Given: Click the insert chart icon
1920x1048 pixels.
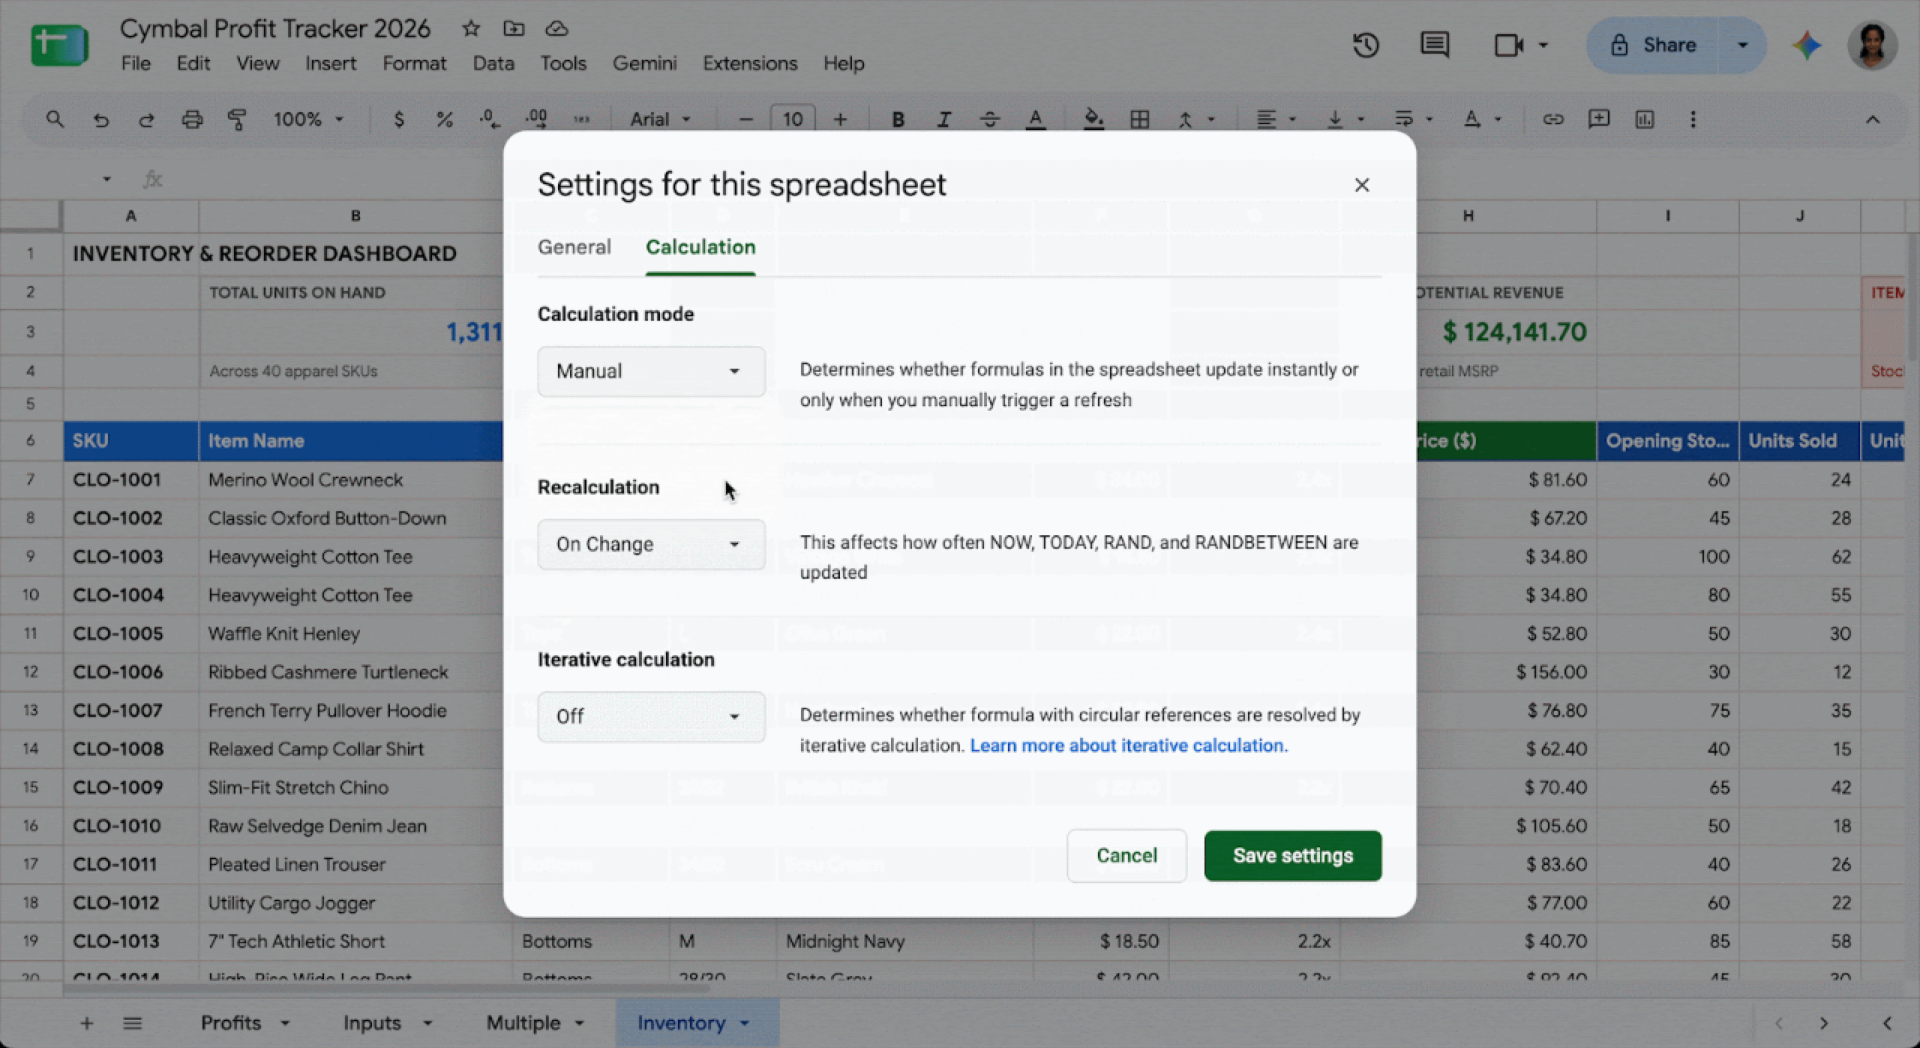Looking at the screenshot, I should [x=1645, y=119].
